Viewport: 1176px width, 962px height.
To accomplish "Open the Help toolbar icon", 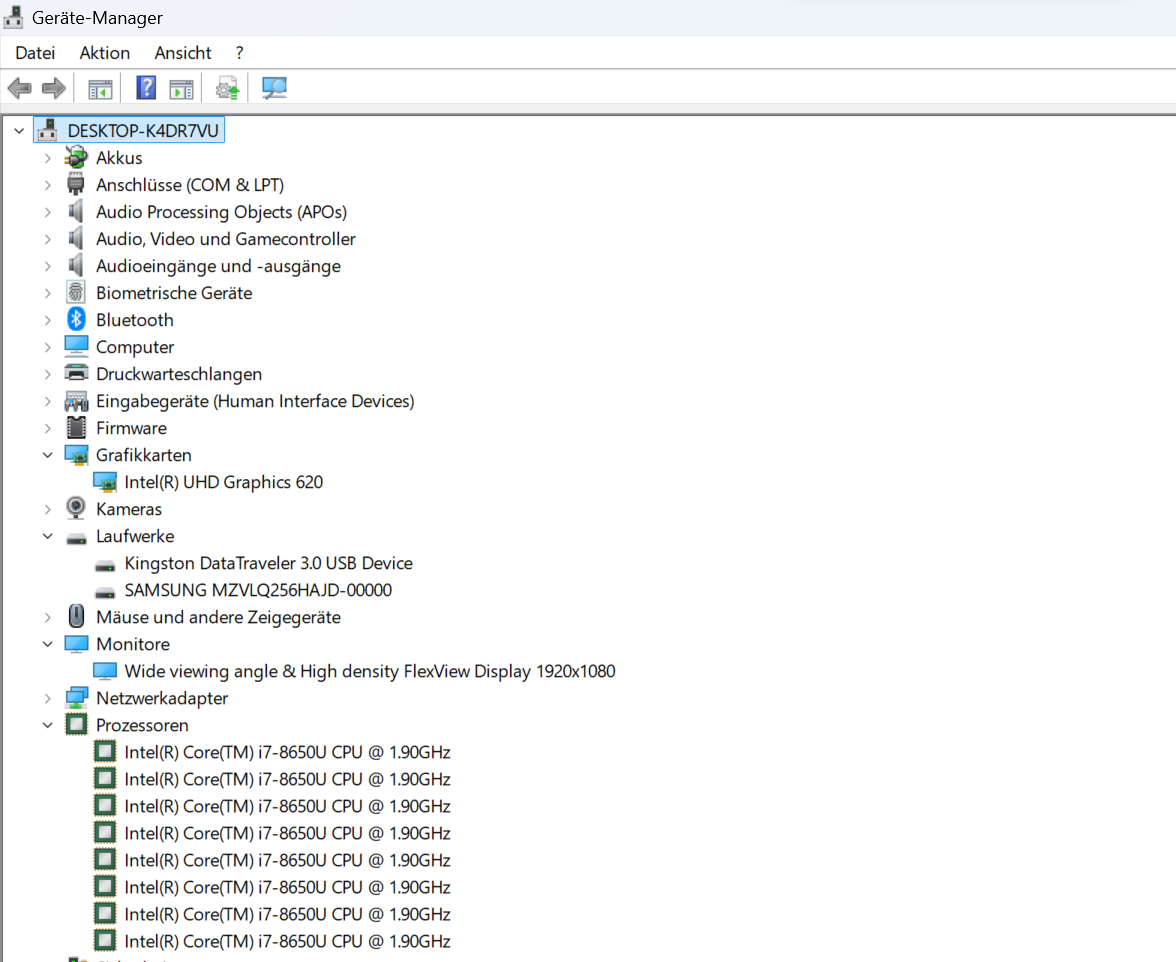I will pyautogui.click(x=146, y=88).
